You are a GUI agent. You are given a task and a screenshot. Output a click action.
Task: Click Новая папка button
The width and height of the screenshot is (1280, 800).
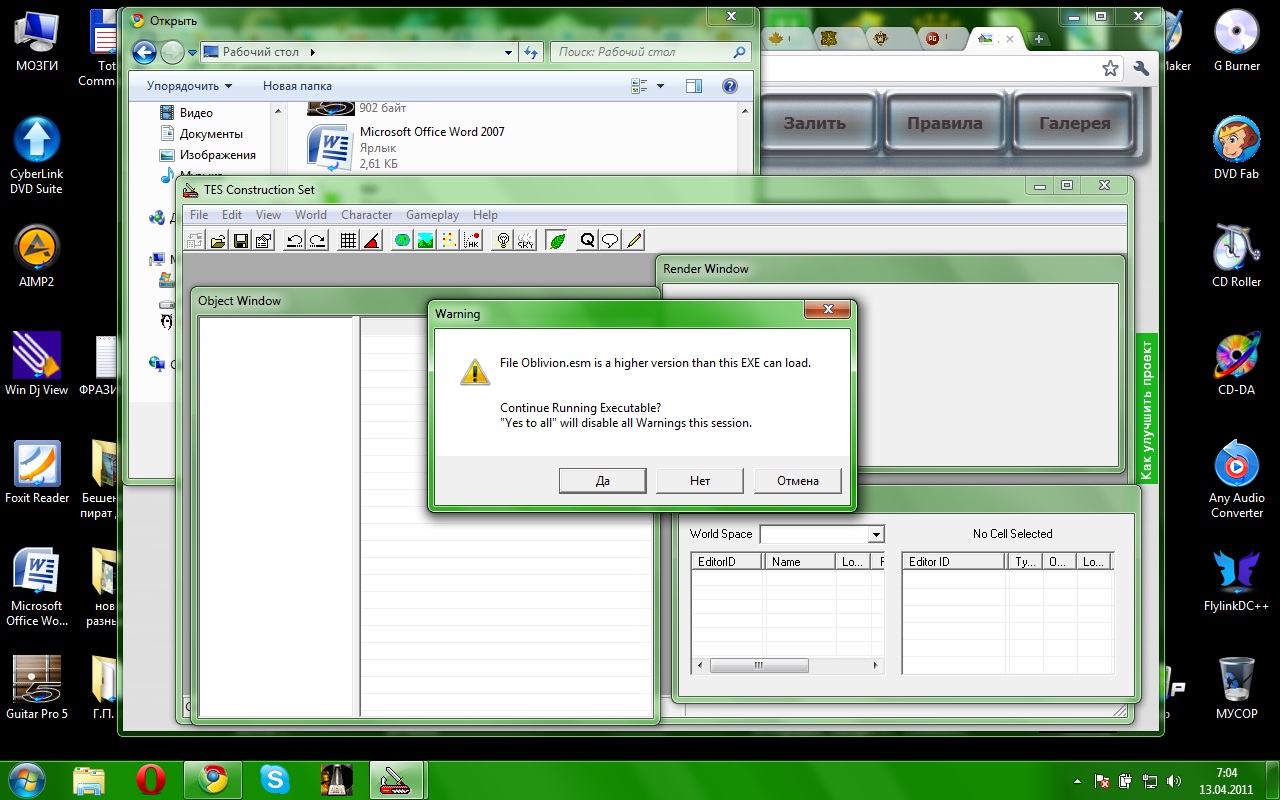pos(297,86)
